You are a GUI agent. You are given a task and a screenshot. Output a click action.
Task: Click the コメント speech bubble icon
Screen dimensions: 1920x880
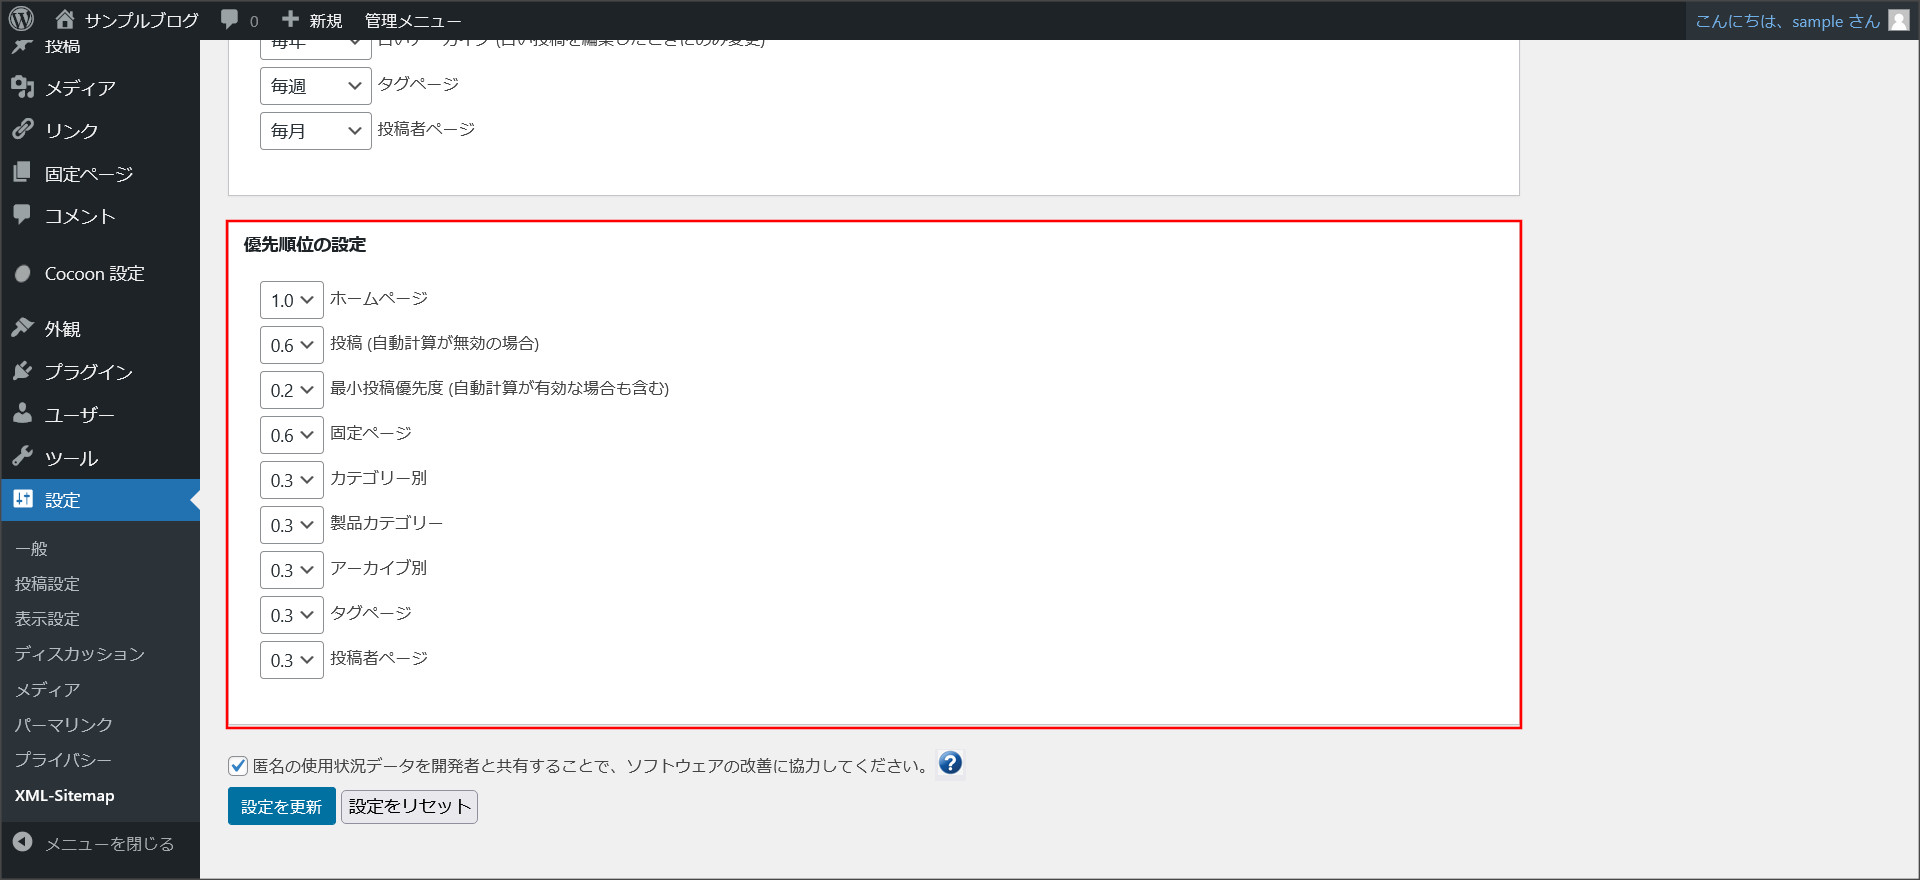click(x=23, y=215)
